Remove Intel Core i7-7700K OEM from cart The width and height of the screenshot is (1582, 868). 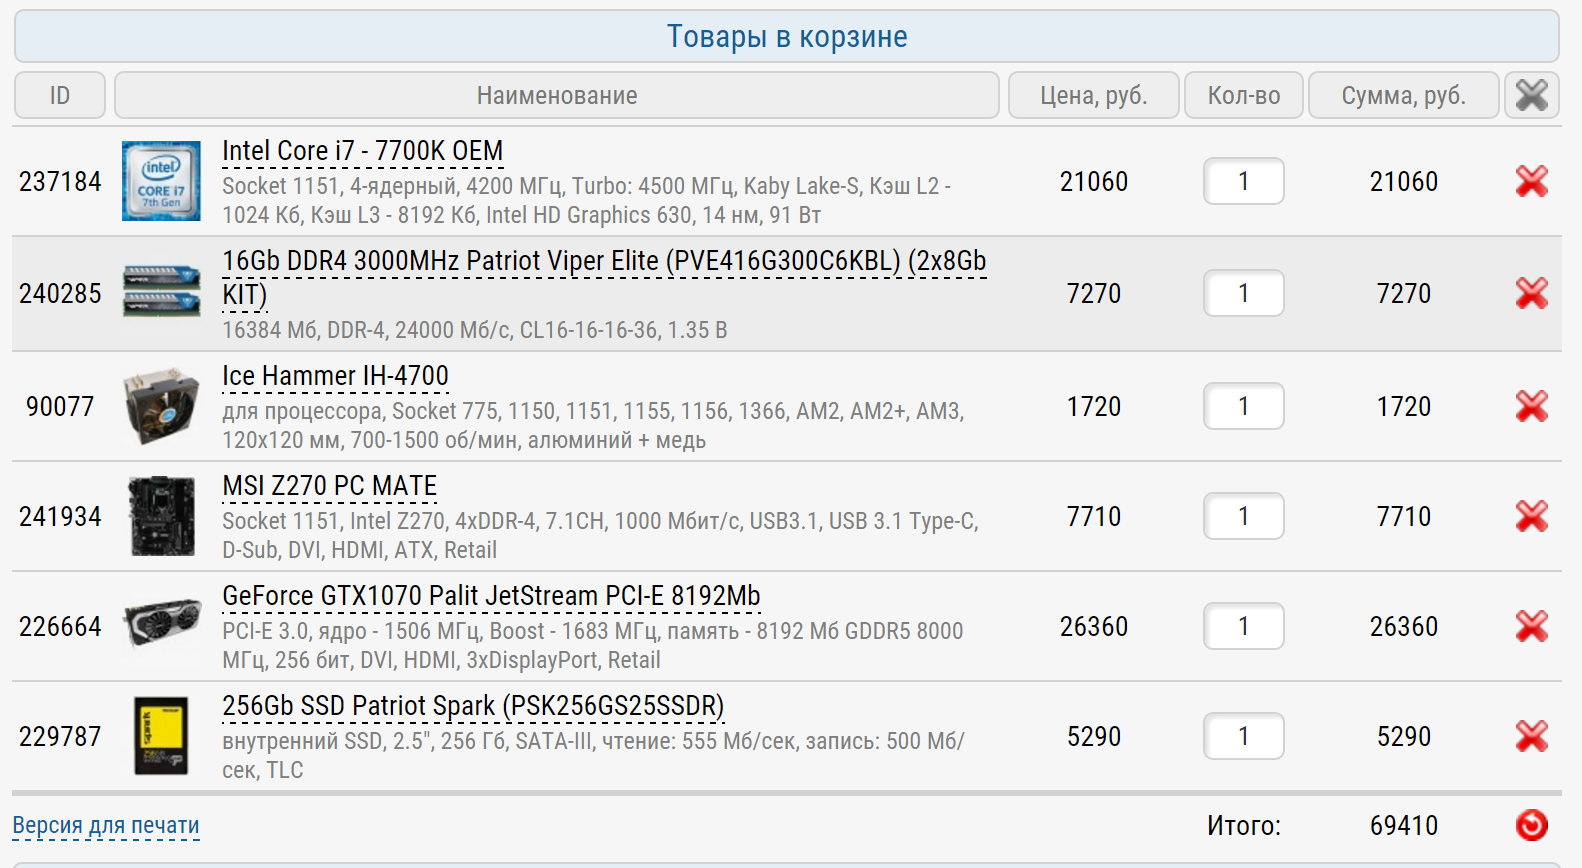1531,181
